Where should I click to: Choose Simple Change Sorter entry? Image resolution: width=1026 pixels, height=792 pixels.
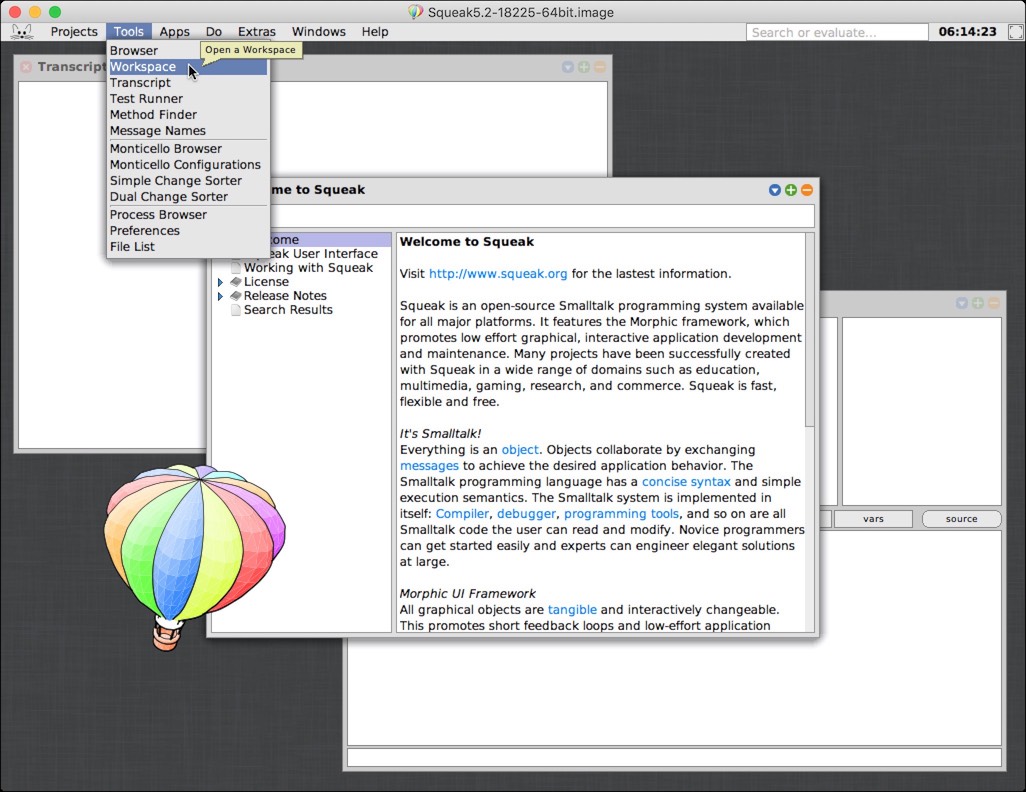[188, 181]
